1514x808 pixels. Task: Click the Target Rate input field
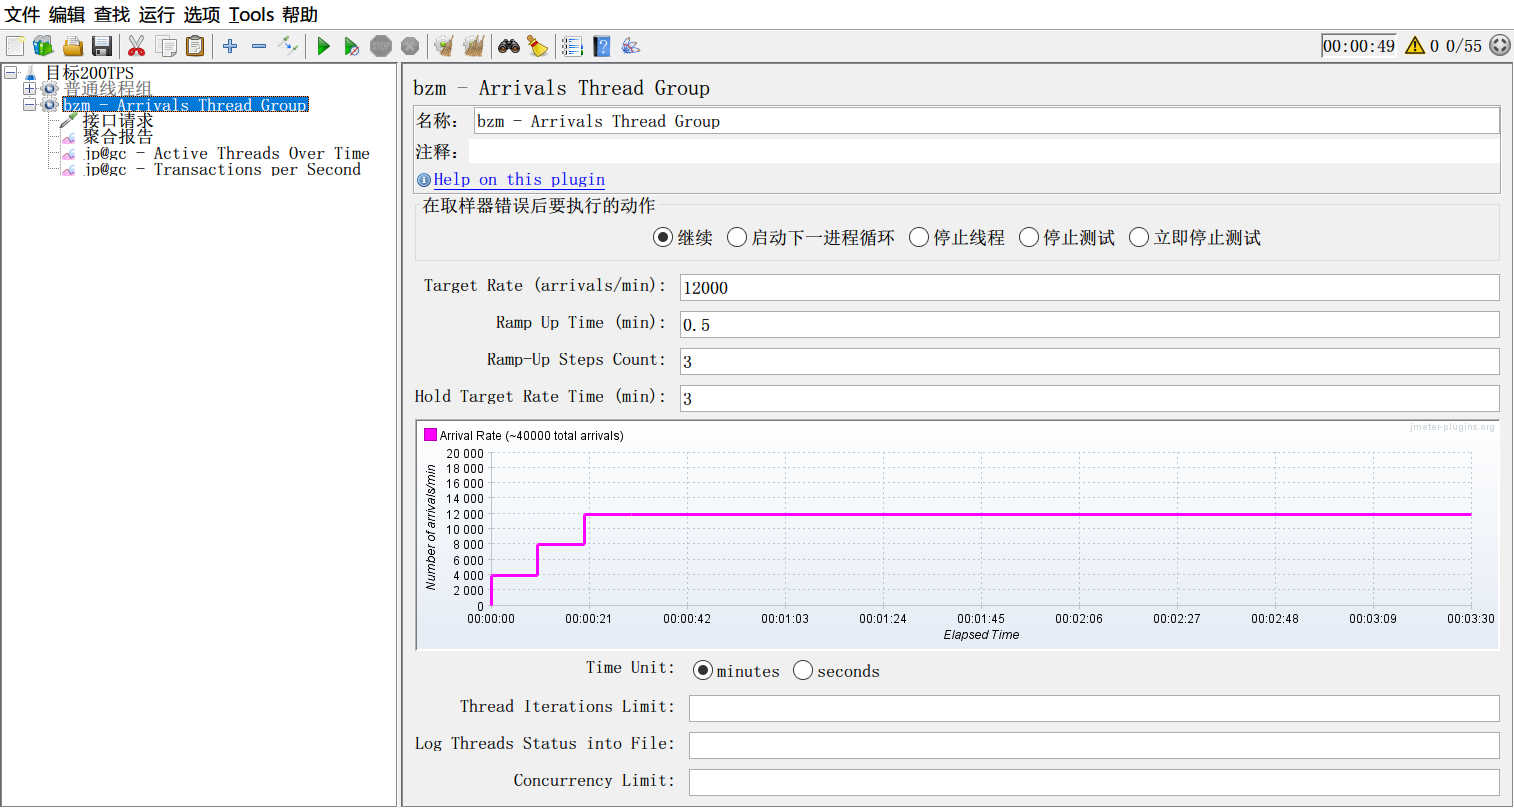click(x=1088, y=288)
